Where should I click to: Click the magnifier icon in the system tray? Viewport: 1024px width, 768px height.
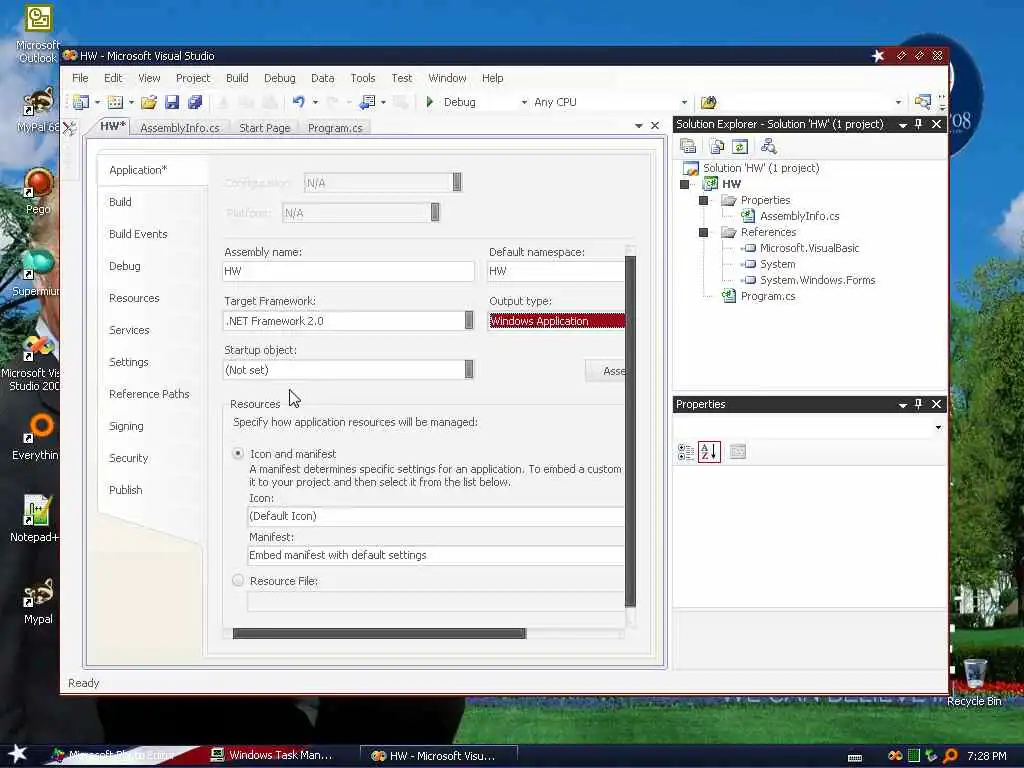coord(950,756)
